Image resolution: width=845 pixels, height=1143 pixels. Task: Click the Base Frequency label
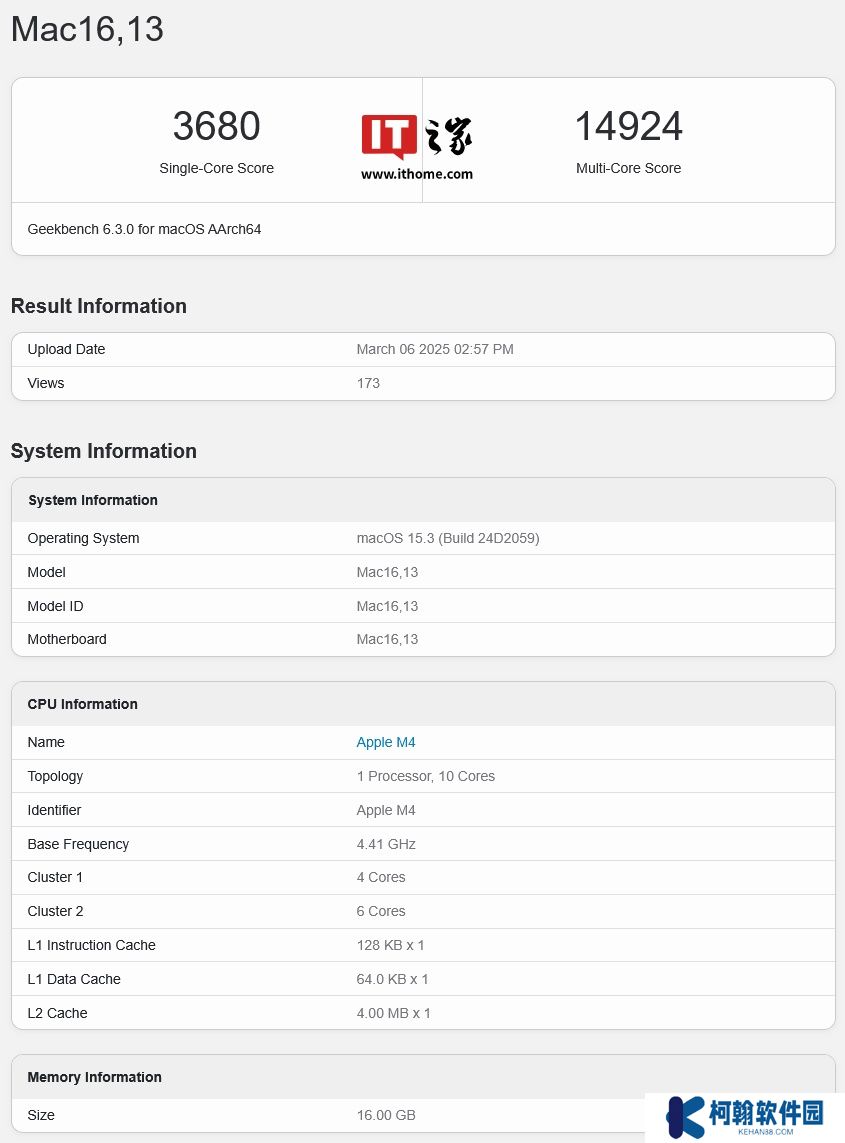tap(78, 844)
